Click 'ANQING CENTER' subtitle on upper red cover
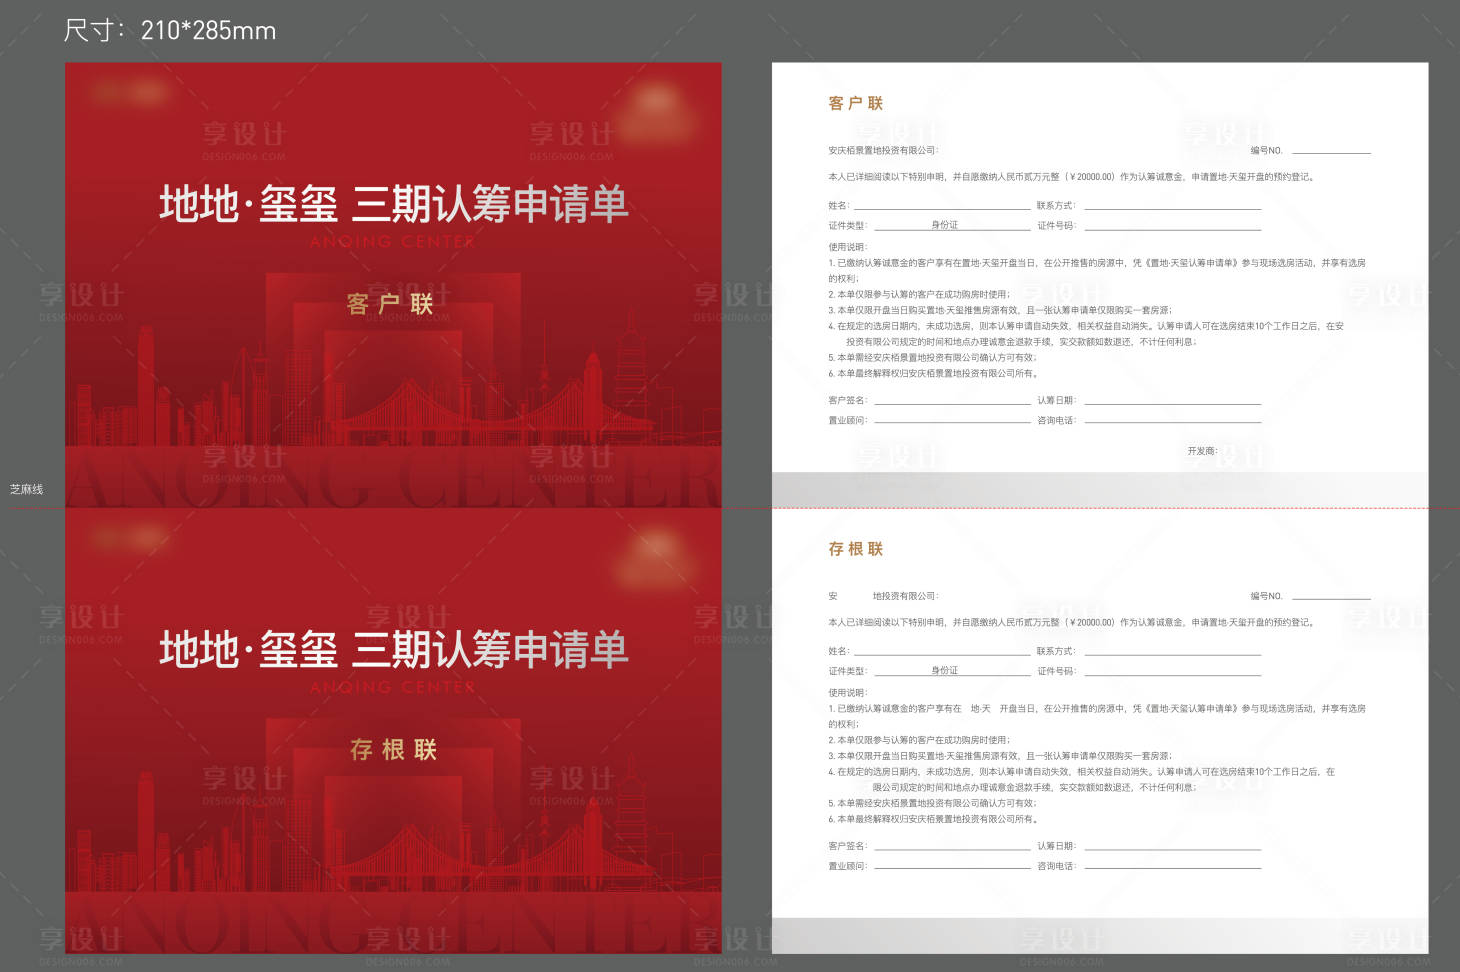Screen dimensions: 1460x972 coord(392,242)
